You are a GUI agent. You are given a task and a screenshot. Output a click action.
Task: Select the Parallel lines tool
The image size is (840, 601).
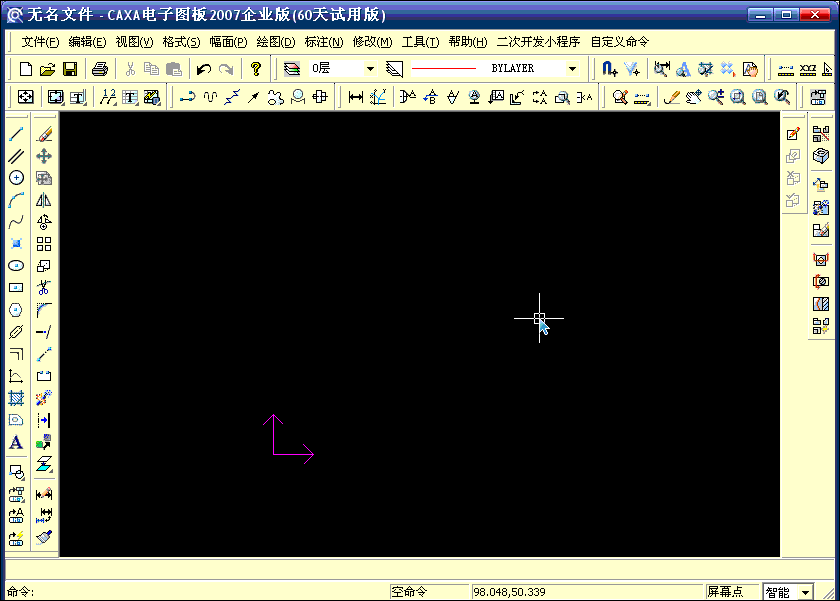tap(16, 156)
